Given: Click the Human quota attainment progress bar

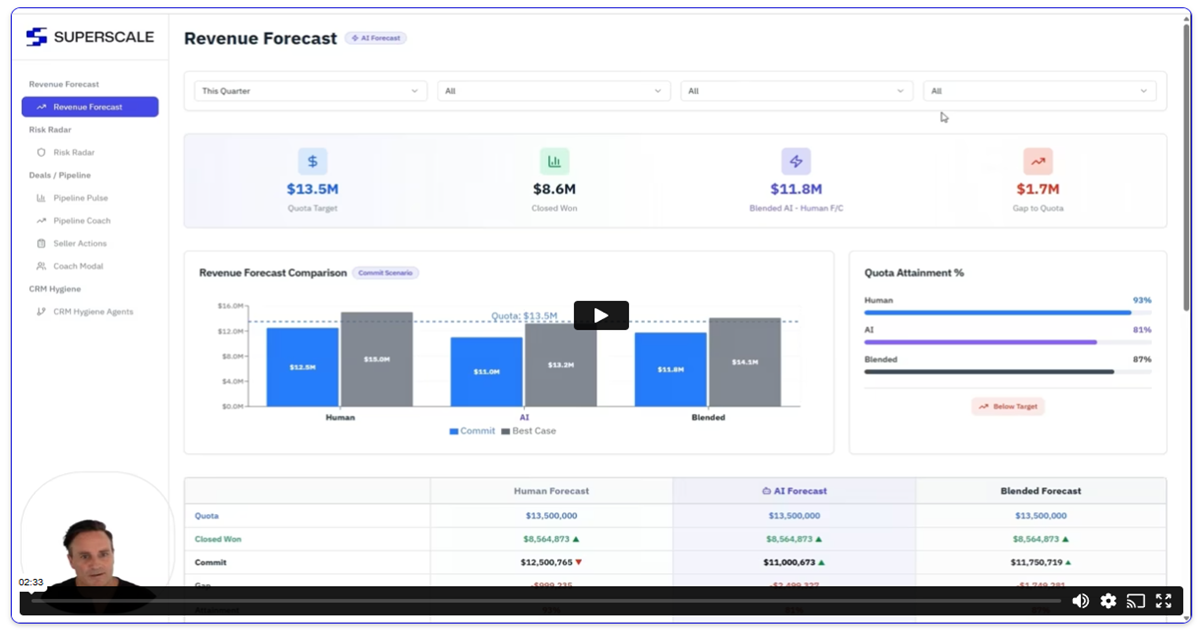Looking at the screenshot, I should [x=1008, y=312].
